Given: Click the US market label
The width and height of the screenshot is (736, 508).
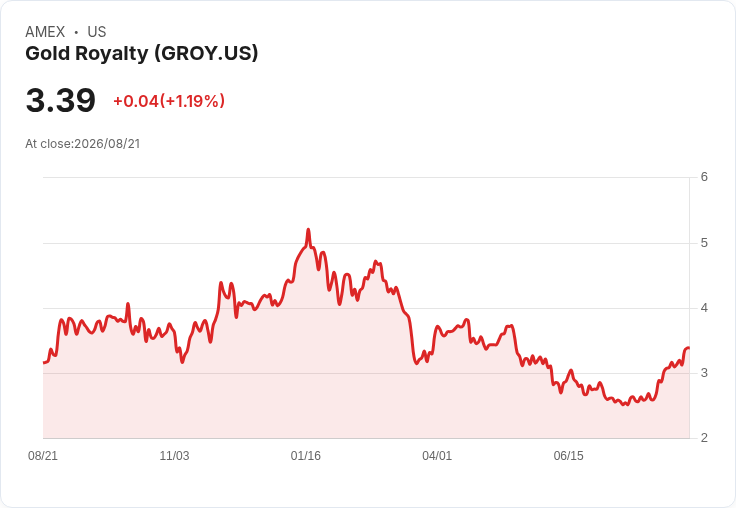Looking at the screenshot, I should (x=97, y=32).
